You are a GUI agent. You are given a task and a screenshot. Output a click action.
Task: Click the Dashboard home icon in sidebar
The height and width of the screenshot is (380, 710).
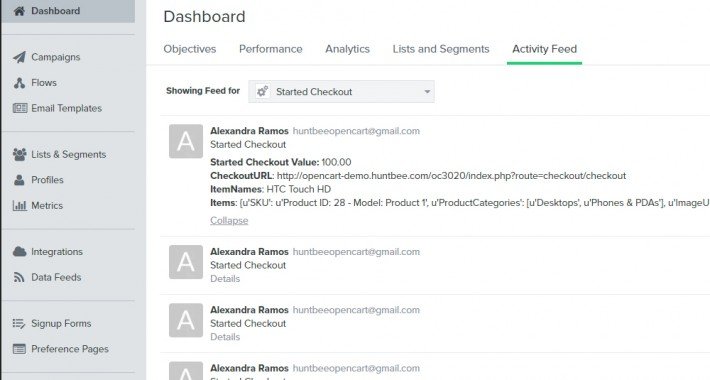coord(19,11)
